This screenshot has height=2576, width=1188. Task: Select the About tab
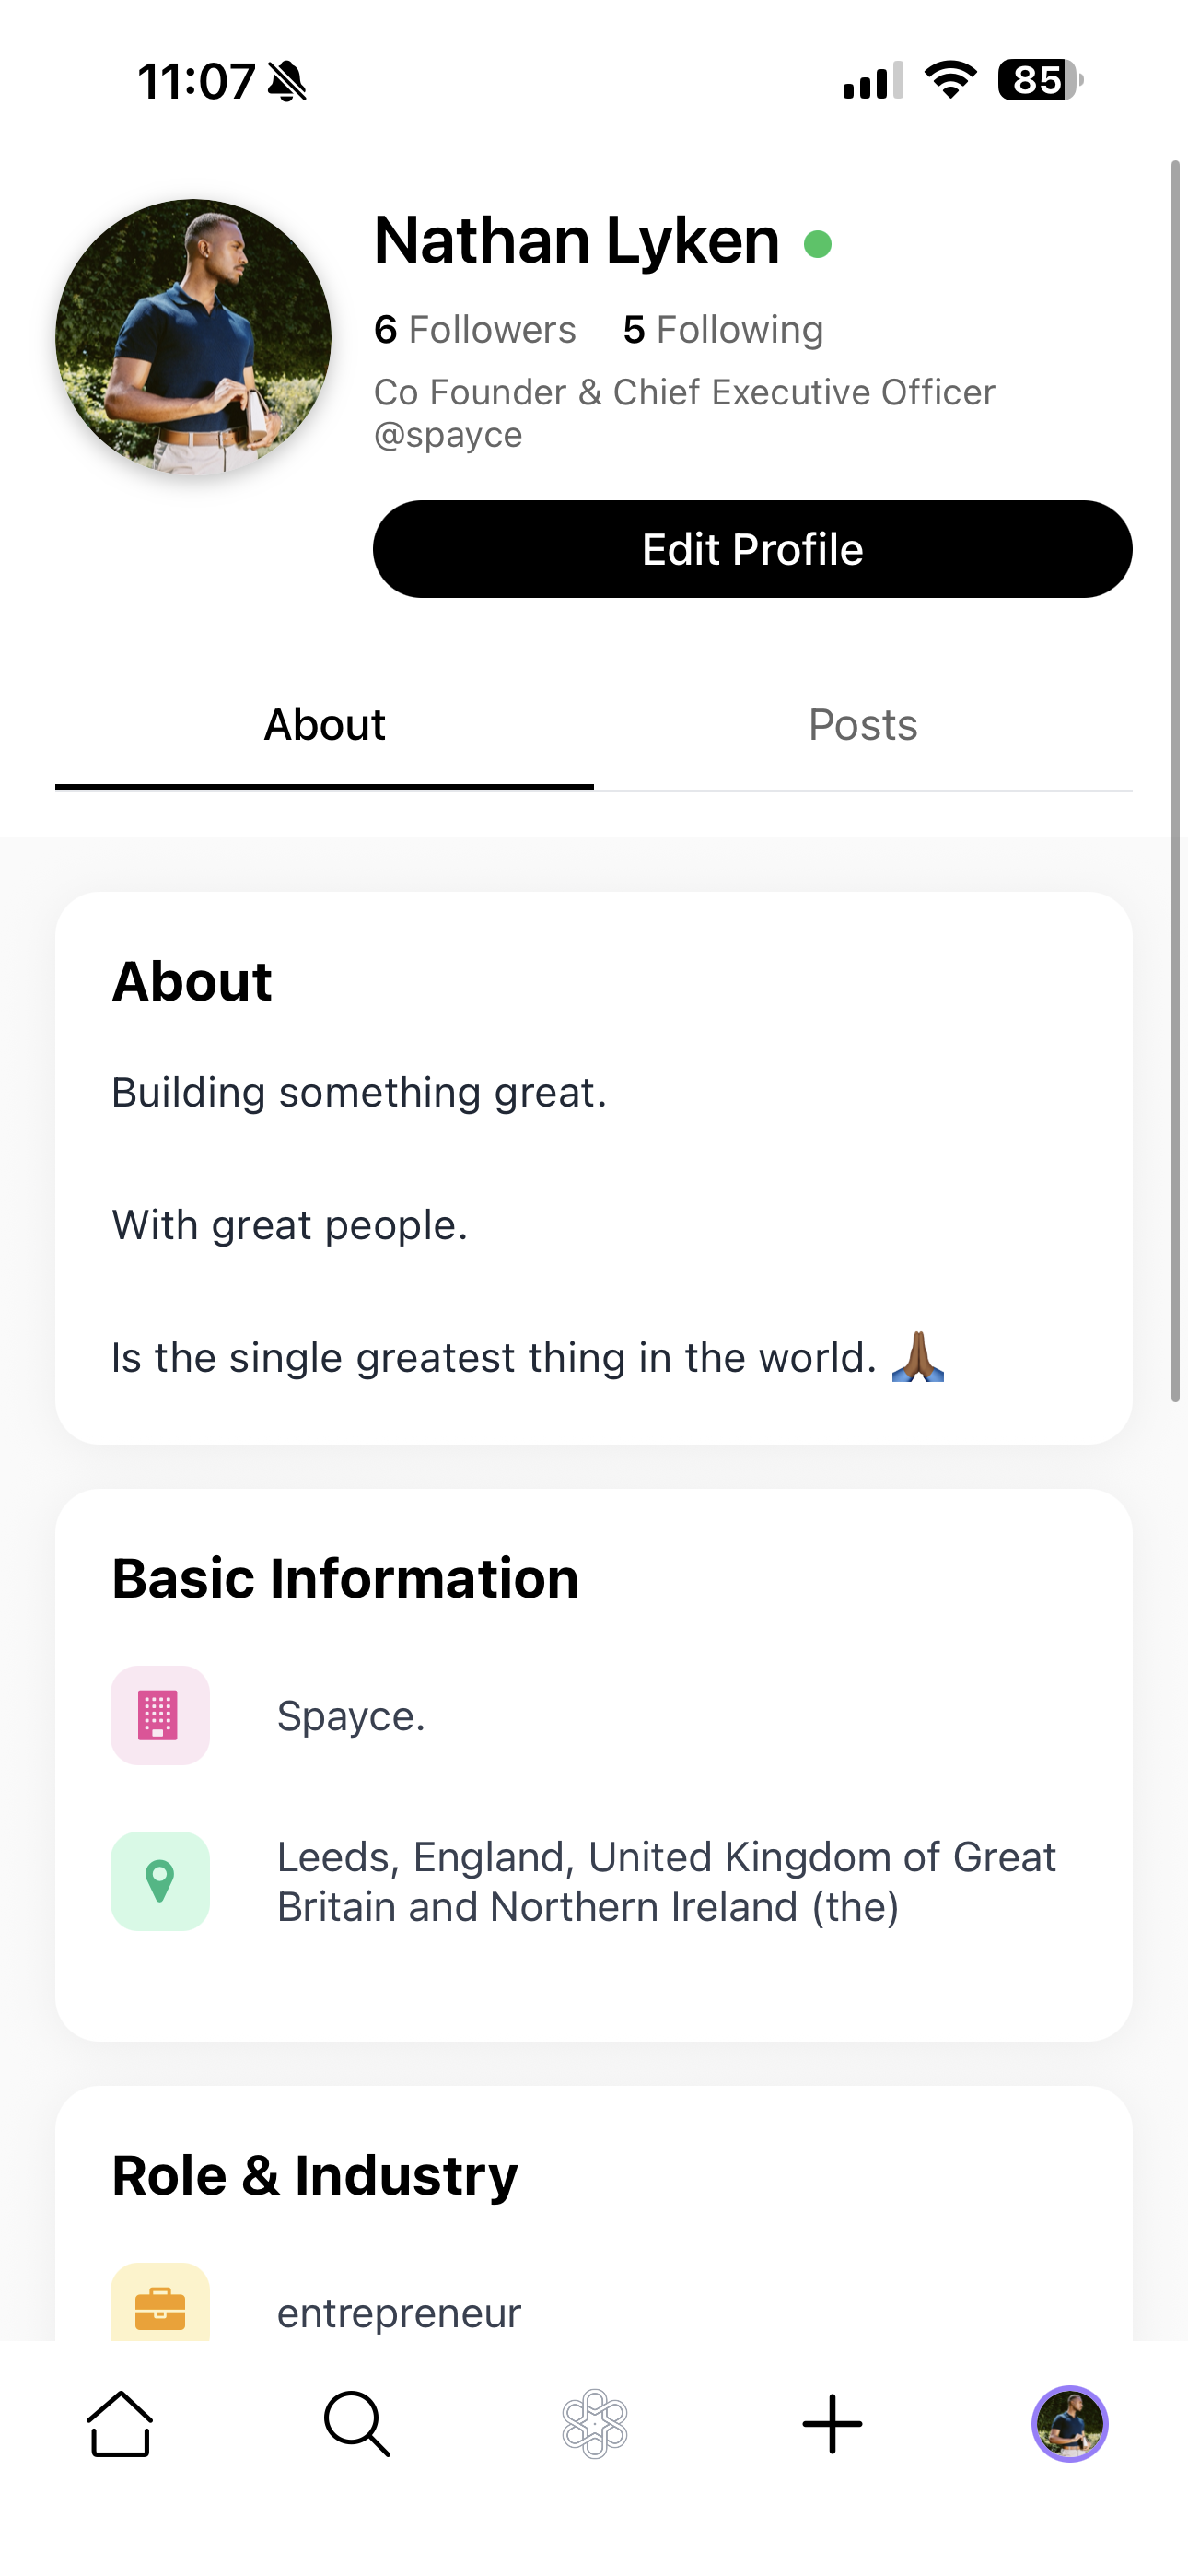[x=323, y=724]
